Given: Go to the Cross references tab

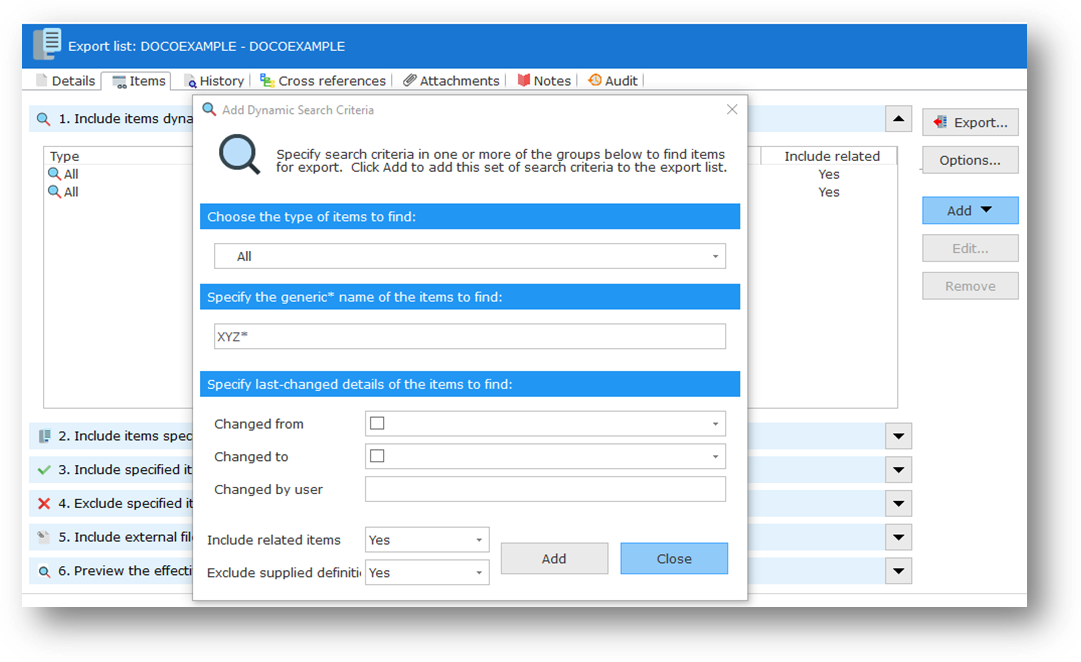Looking at the screenshot, I should [x=323, y=81].
